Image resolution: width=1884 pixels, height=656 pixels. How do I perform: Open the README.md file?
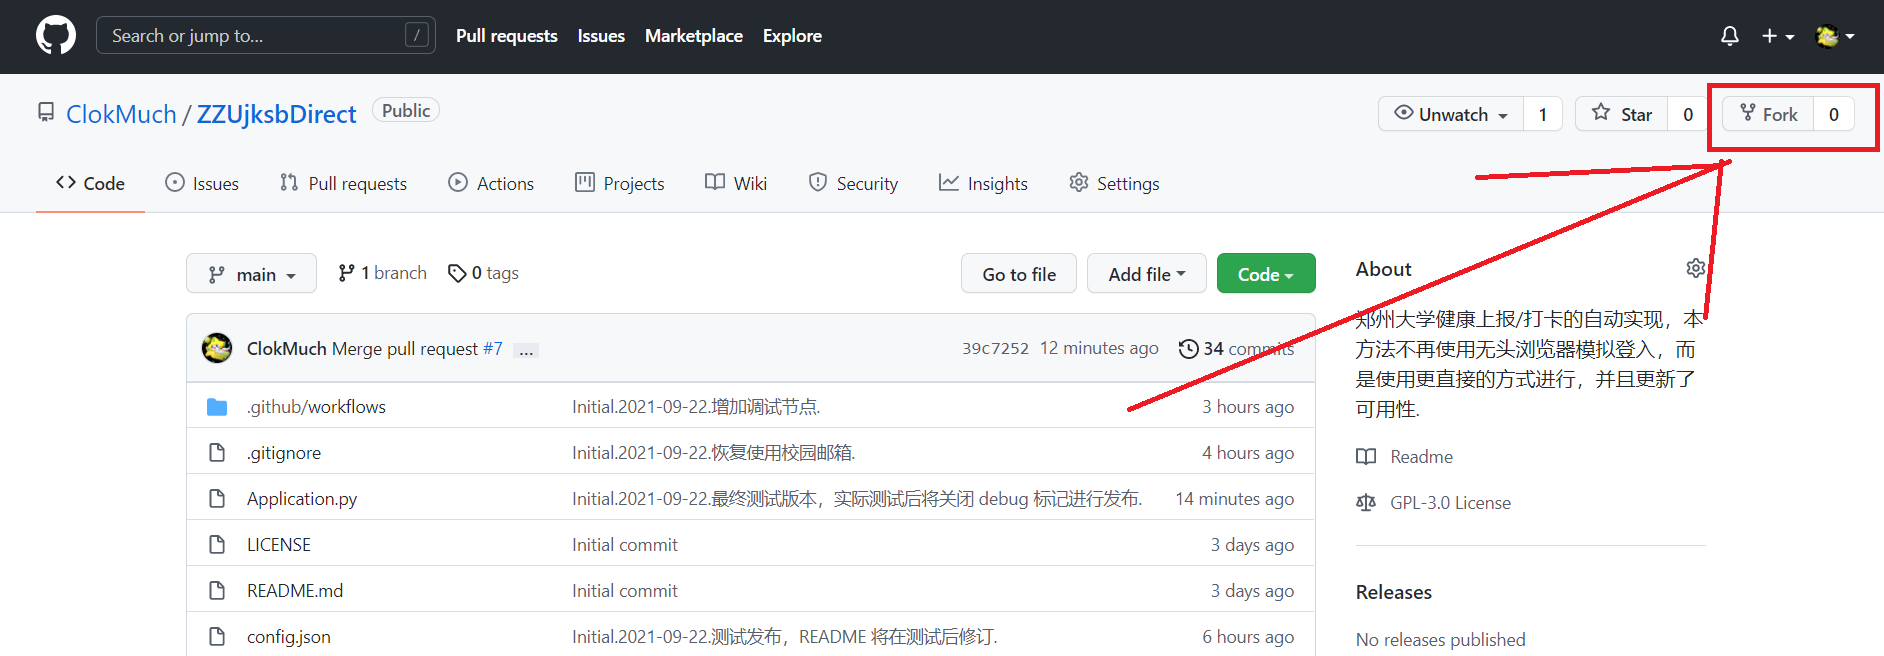(x=295, y=590)
